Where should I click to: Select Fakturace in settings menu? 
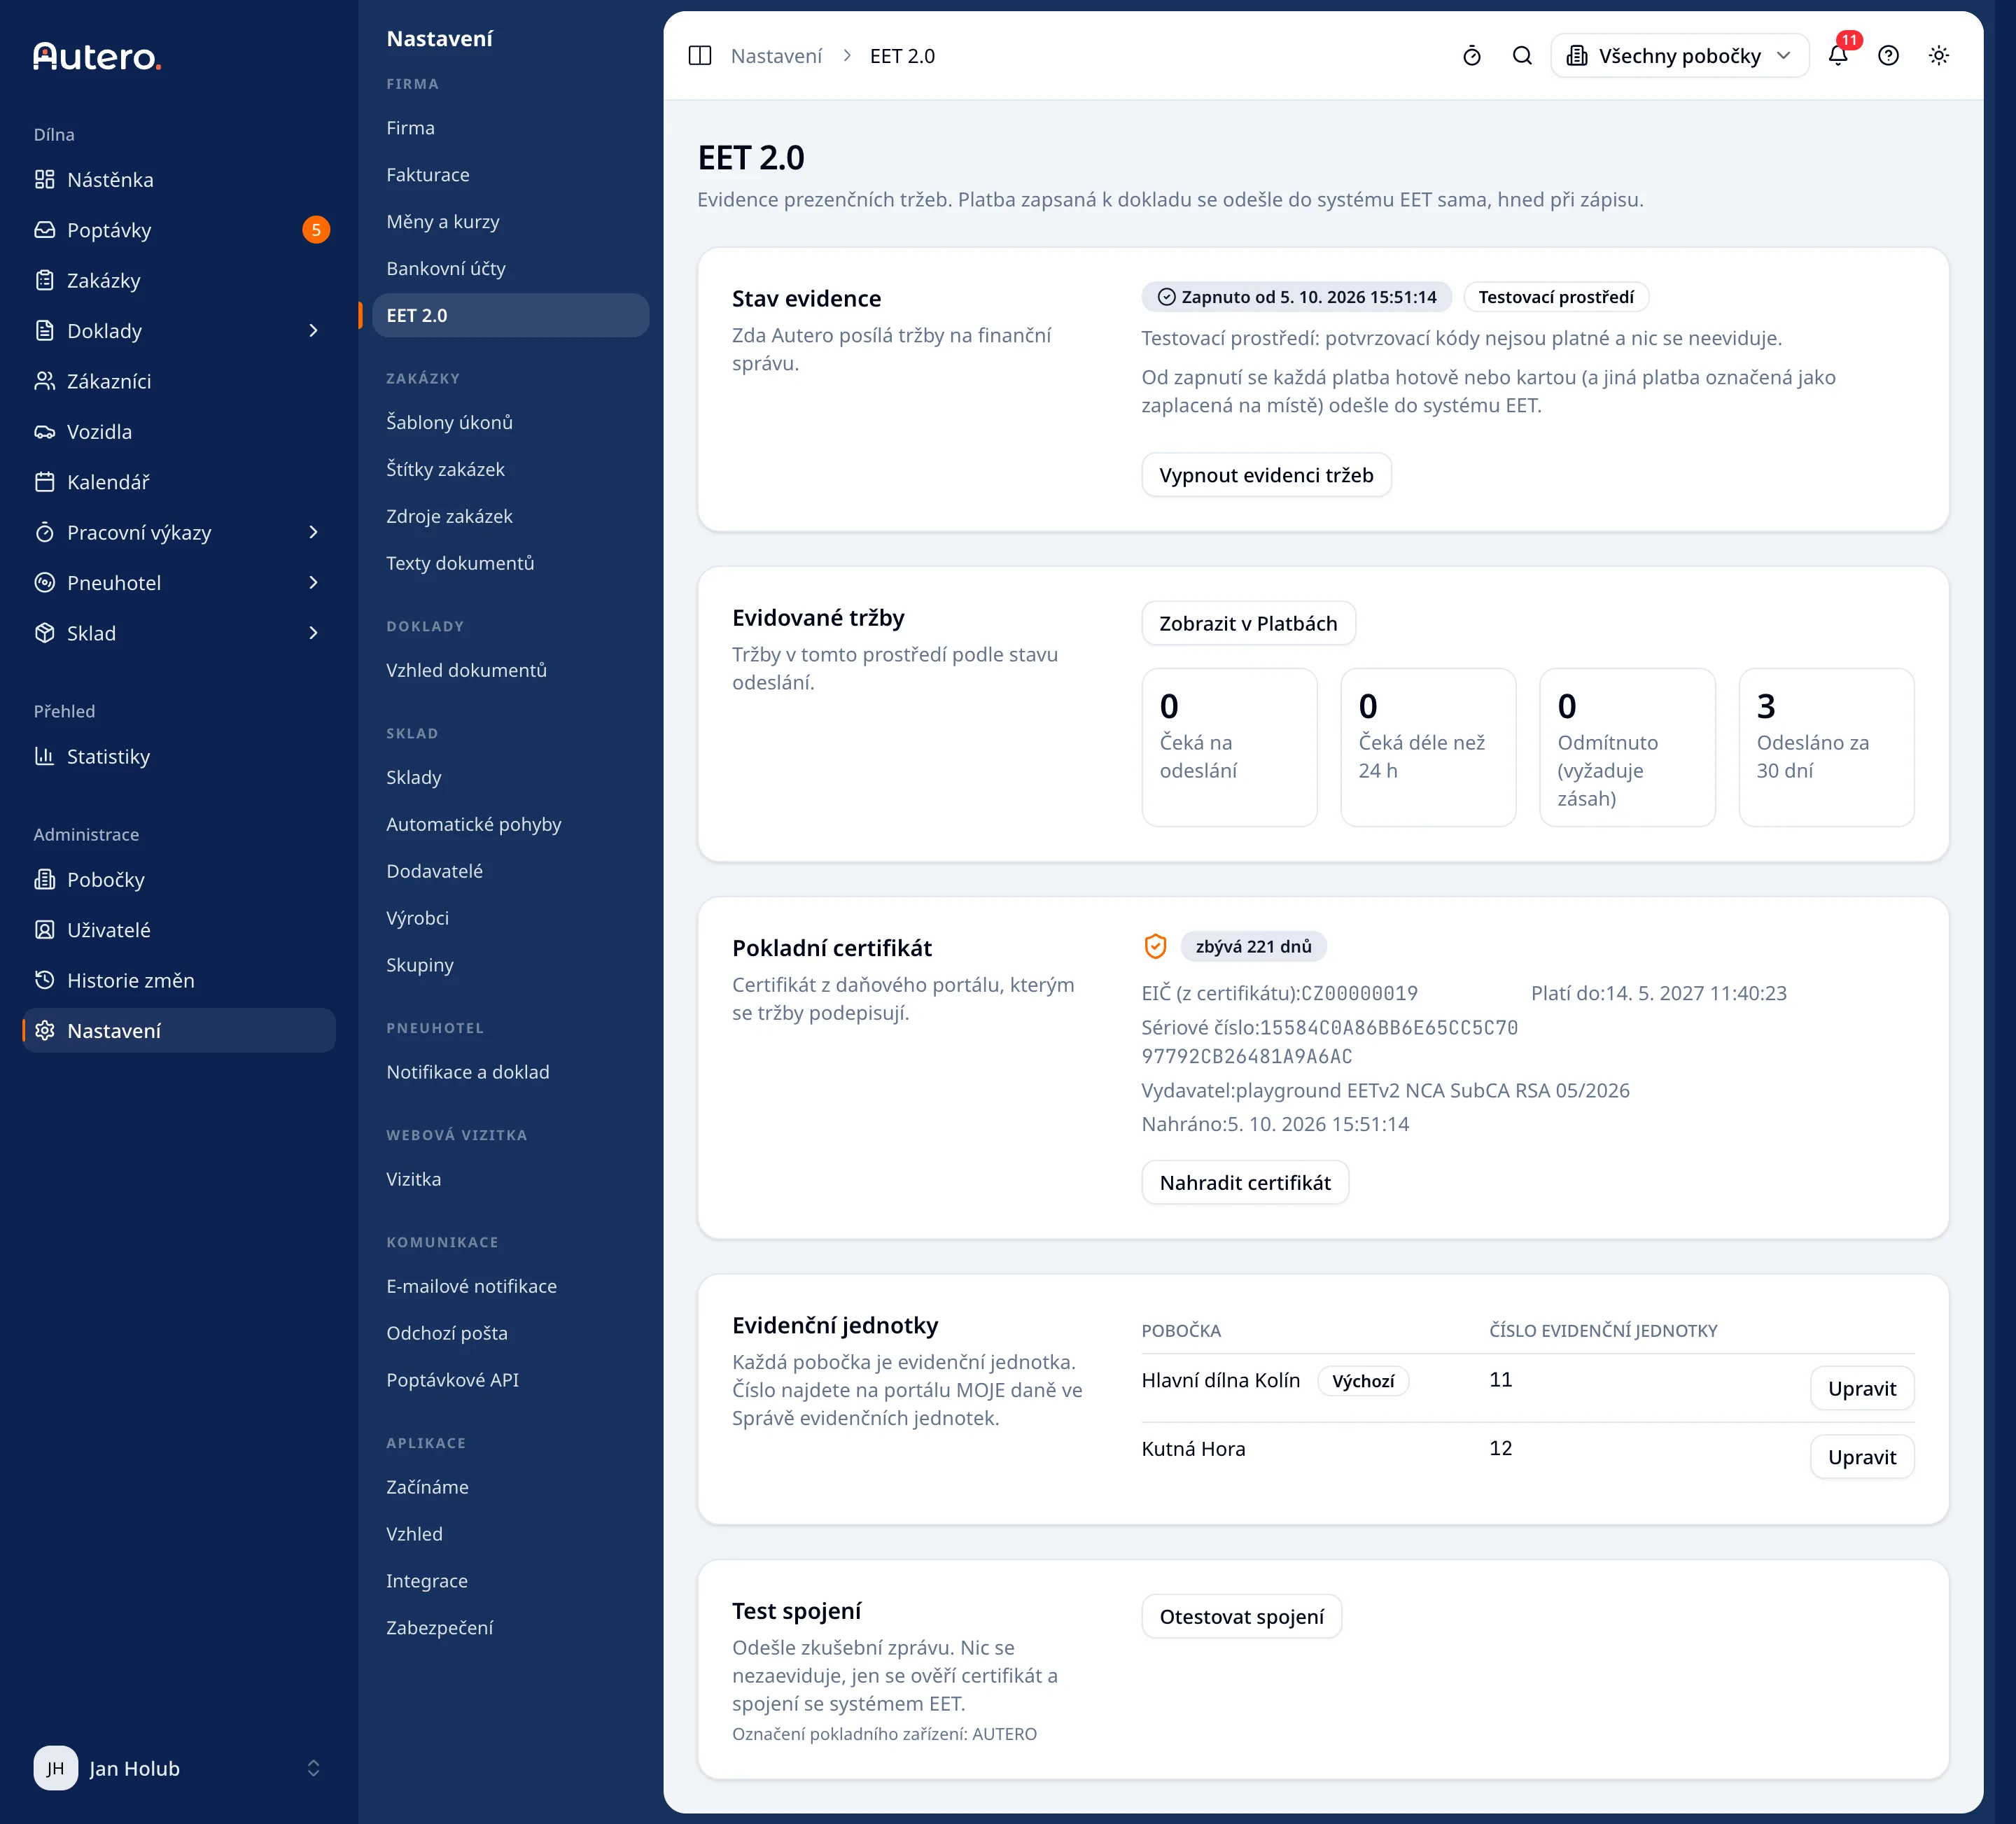pos(510,175)
